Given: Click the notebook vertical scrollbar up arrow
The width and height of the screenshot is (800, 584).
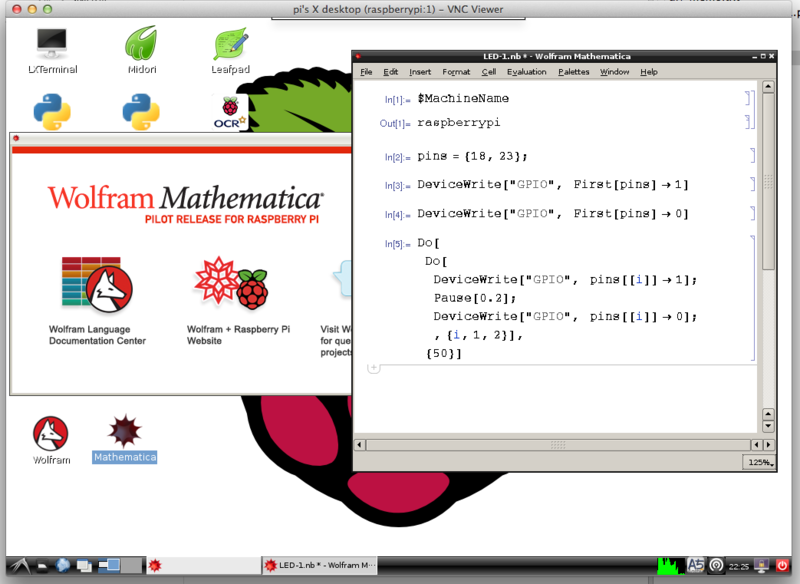Looking at the screenshot, I should tap(768, 87).
